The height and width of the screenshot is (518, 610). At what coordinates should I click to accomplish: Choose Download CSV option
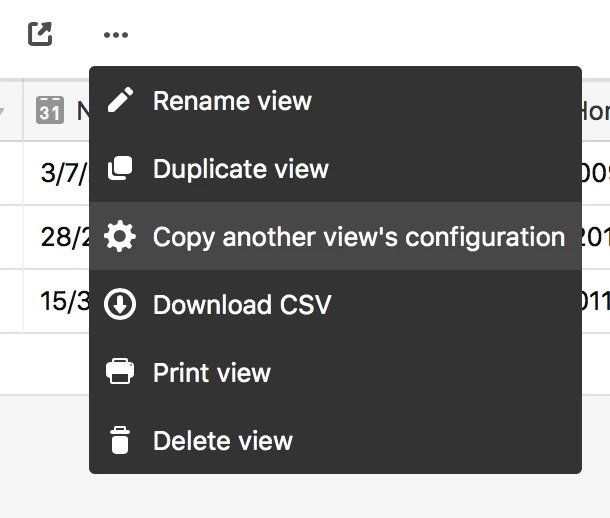[335, 304]
